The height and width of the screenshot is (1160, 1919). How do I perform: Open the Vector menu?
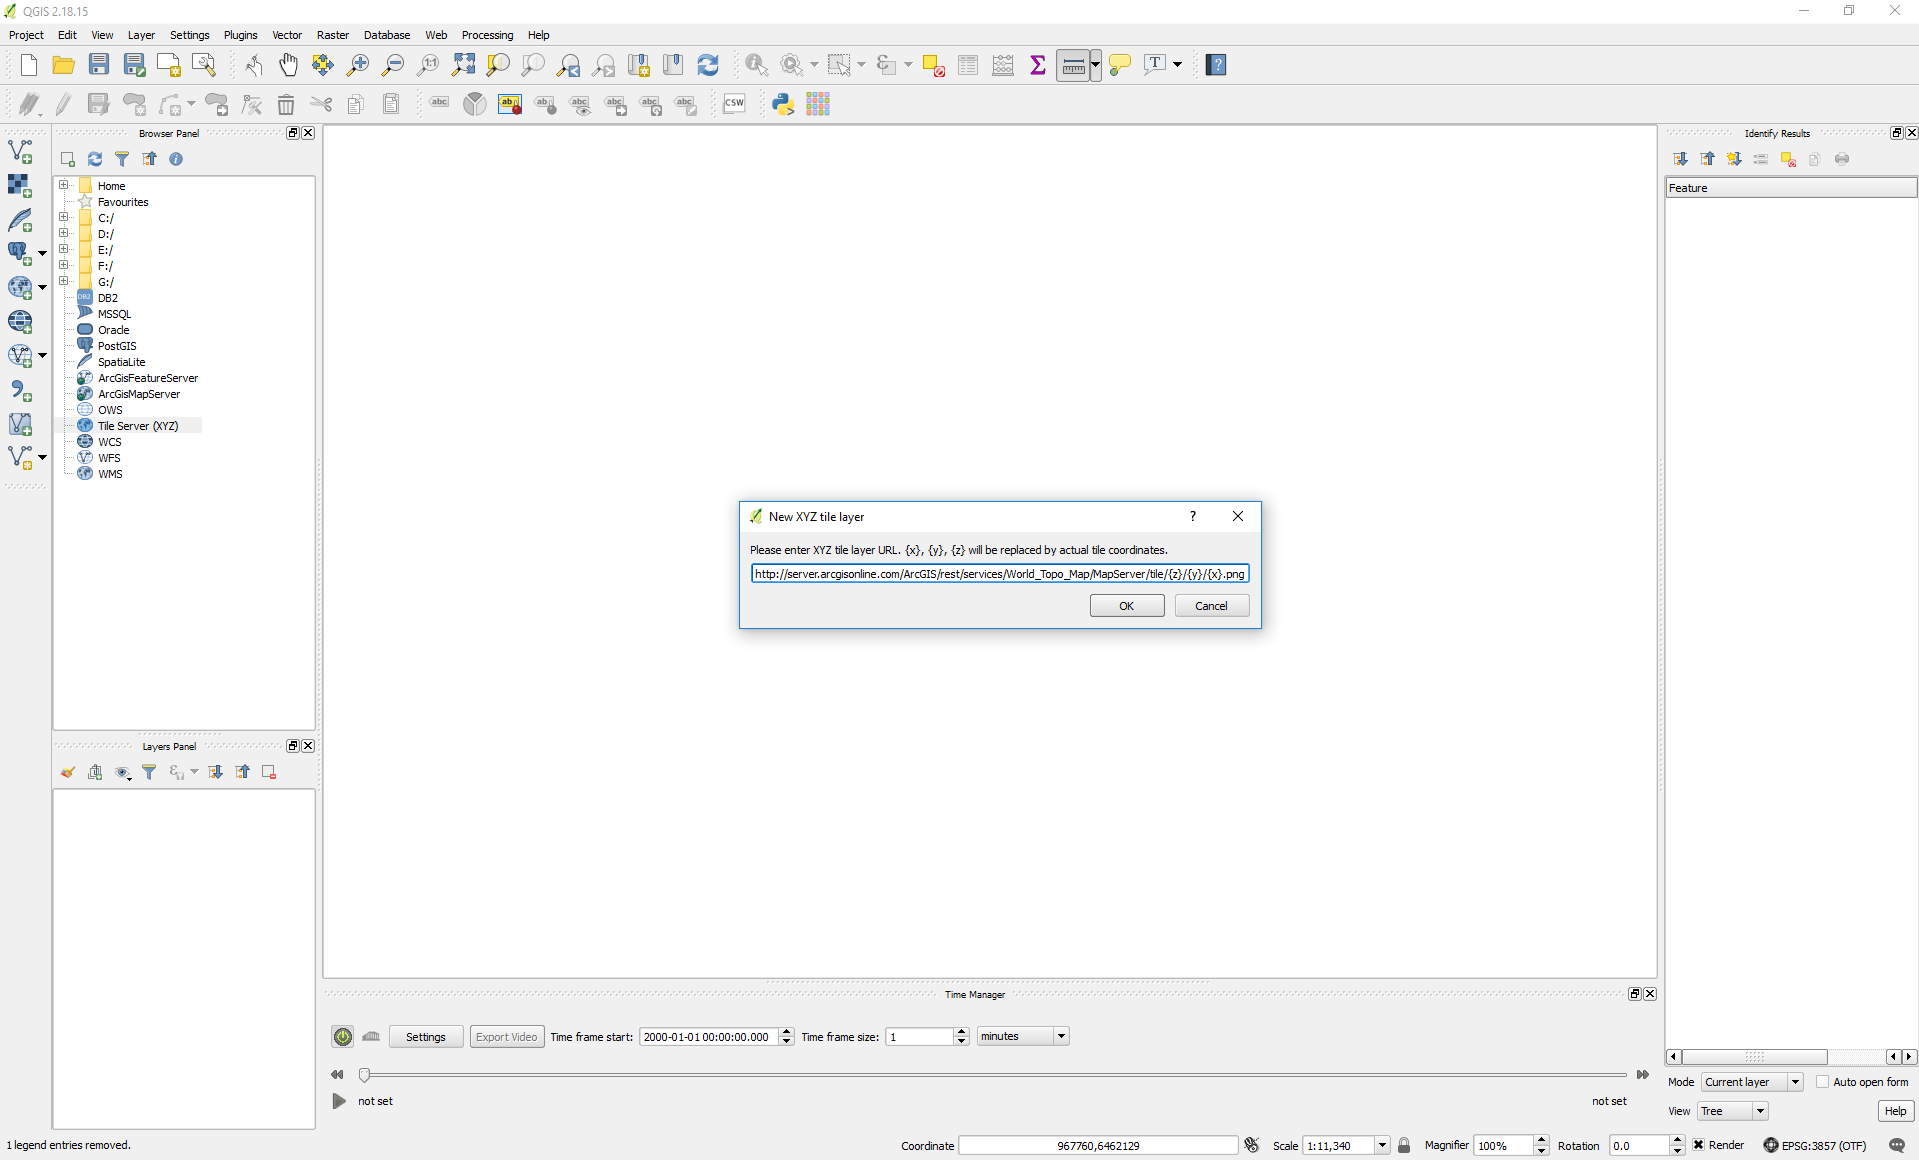pyautogui.click(x=287, y=35)
